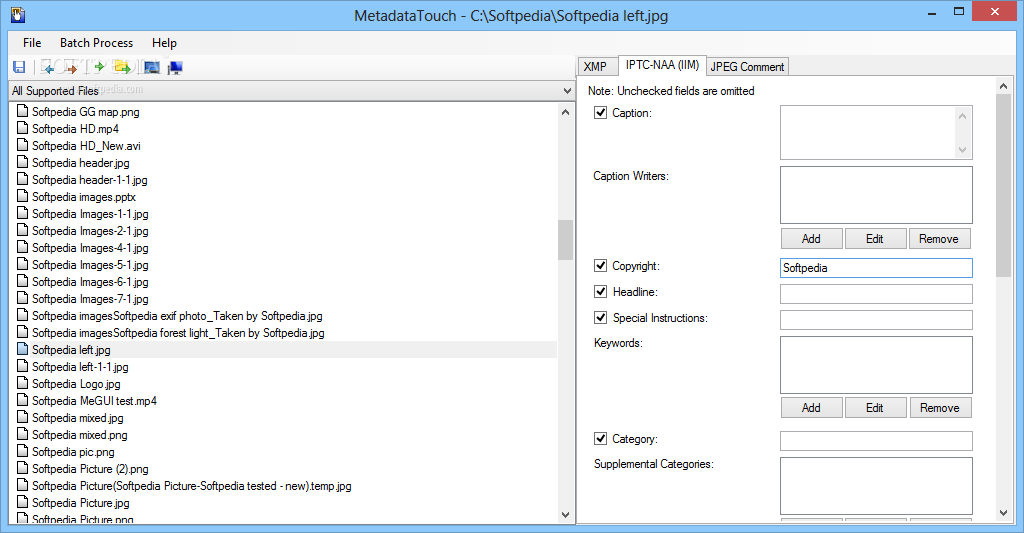Click into the Headline text field
The width and height of the screenshot is (1024, 533).
(x=876, y=294)
